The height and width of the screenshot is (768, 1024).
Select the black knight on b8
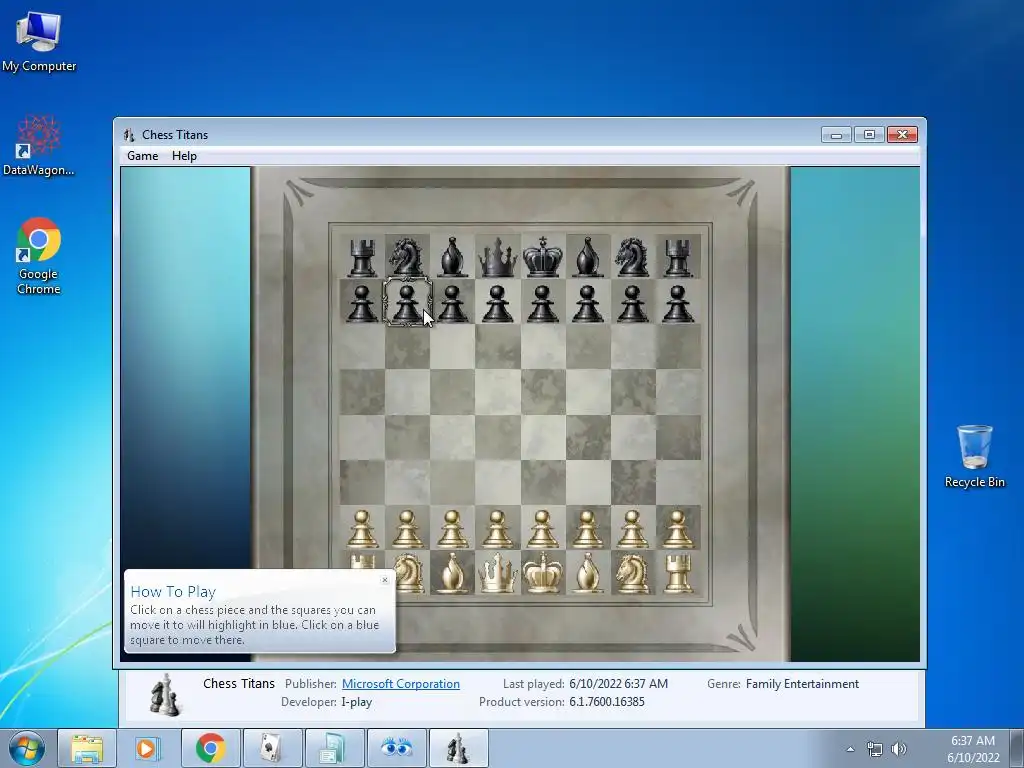[x=406, y=257]
